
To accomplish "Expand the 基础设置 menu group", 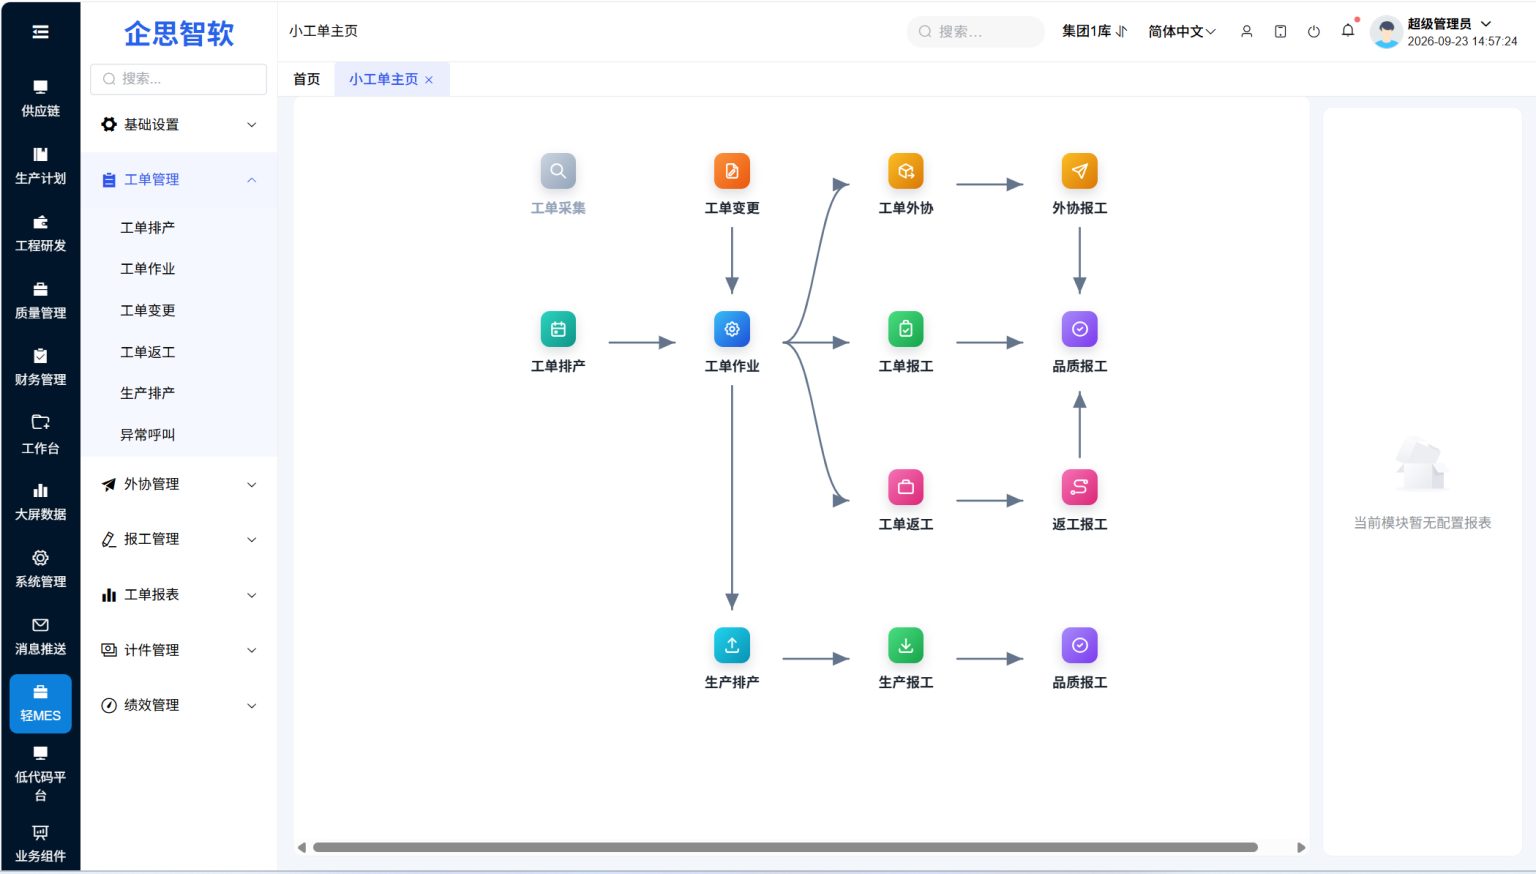I will pos(179,125).
